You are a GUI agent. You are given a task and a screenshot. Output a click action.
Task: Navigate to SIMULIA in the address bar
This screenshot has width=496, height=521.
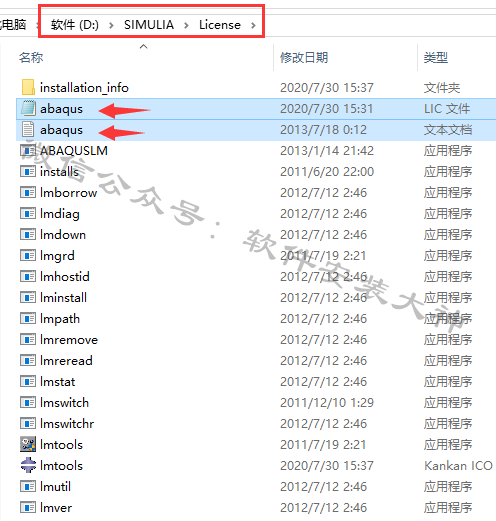[149, 25]
